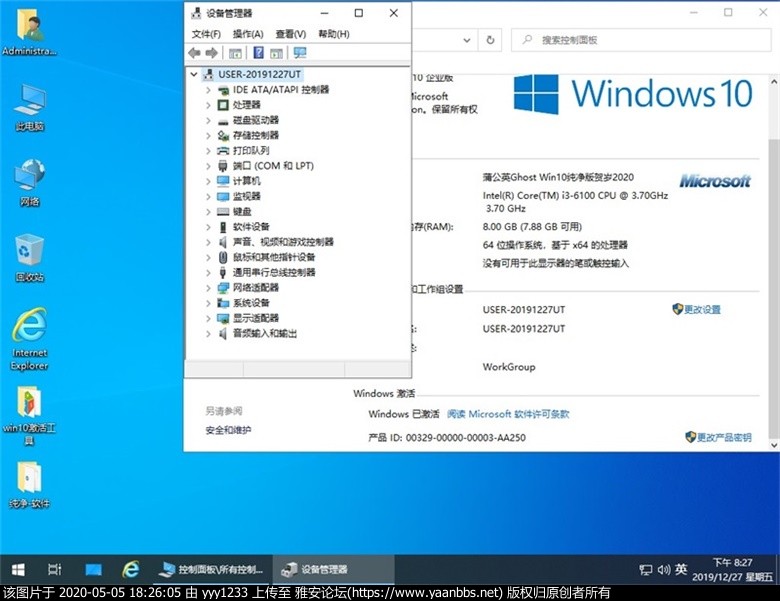780x601 pixels.
Task: Select the 此电脑 desktop icon
Action: coord(29,107)
